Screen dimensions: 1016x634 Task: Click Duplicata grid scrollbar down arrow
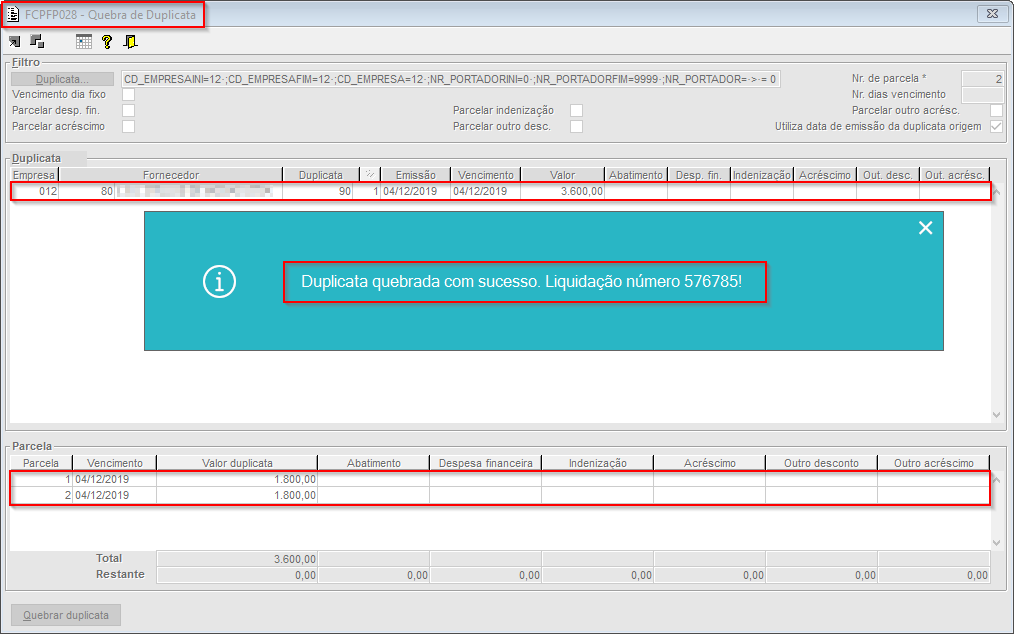[997, 415]
